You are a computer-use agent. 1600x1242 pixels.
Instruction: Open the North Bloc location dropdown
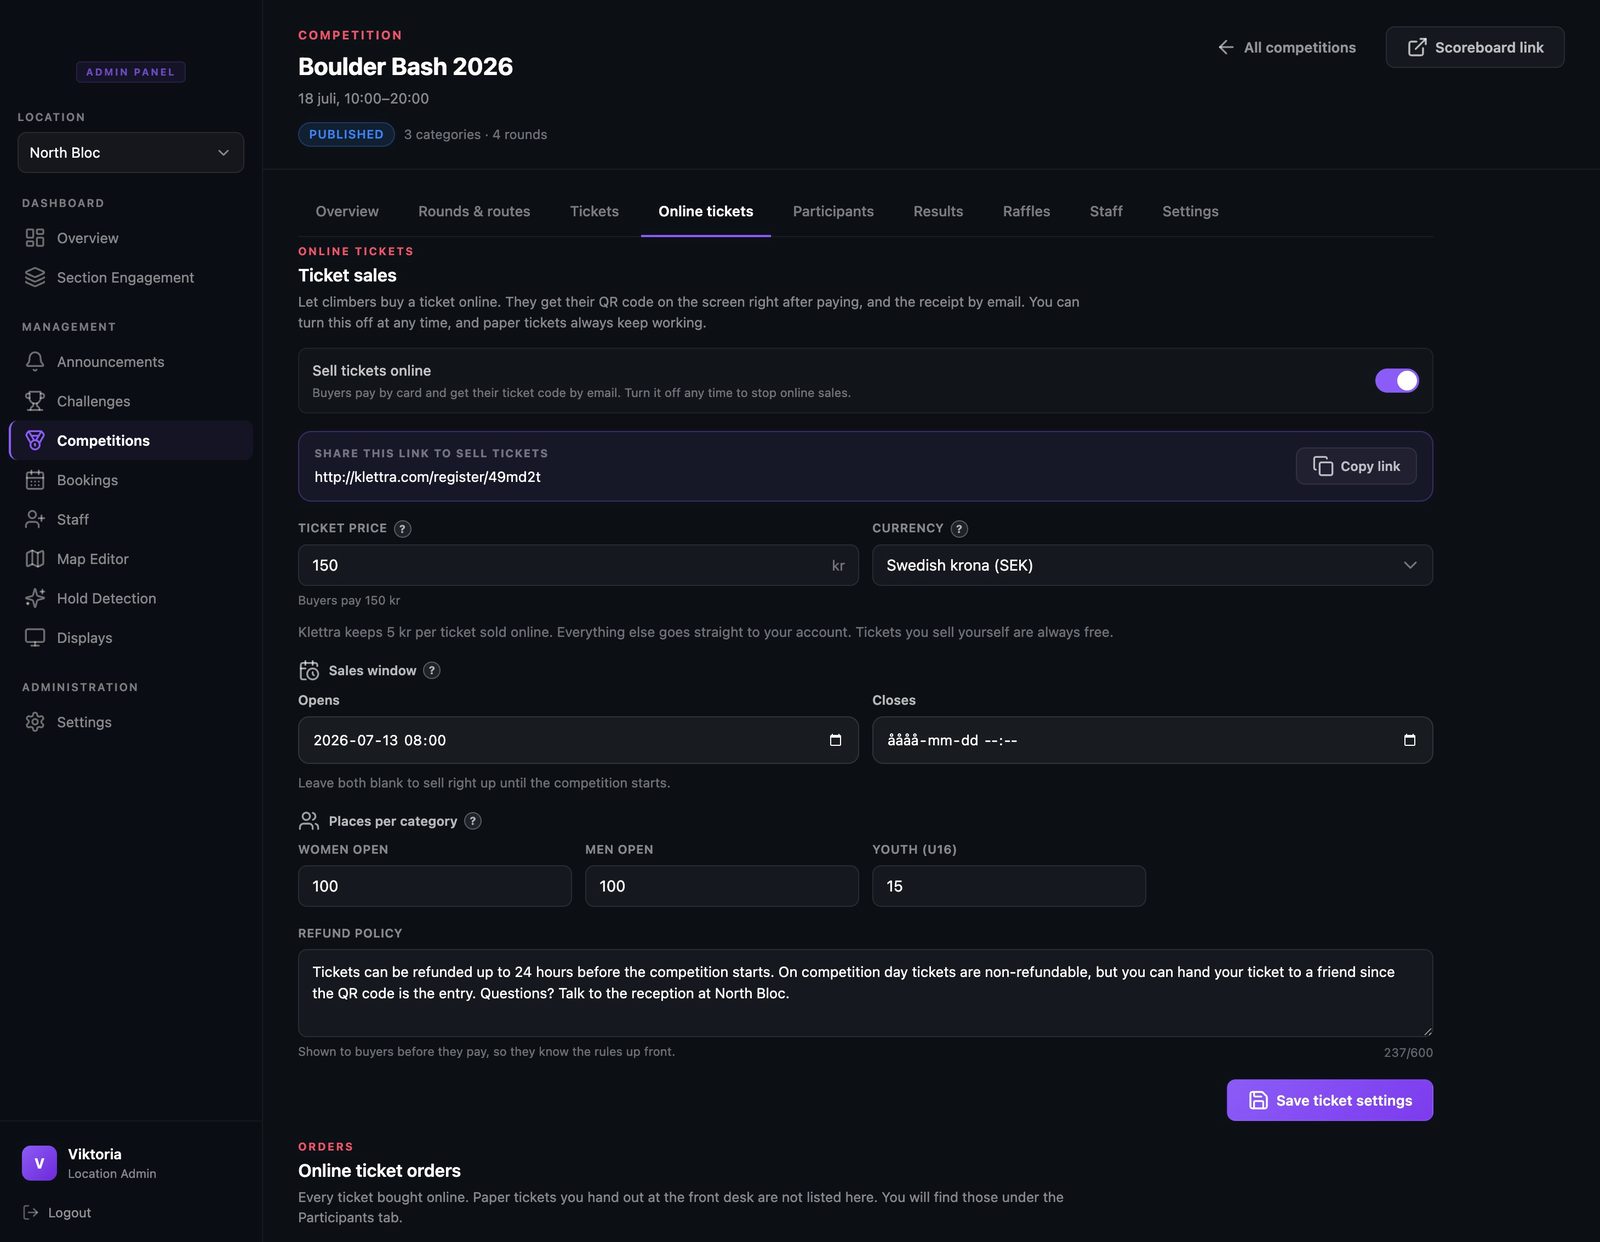click(130, 152)
